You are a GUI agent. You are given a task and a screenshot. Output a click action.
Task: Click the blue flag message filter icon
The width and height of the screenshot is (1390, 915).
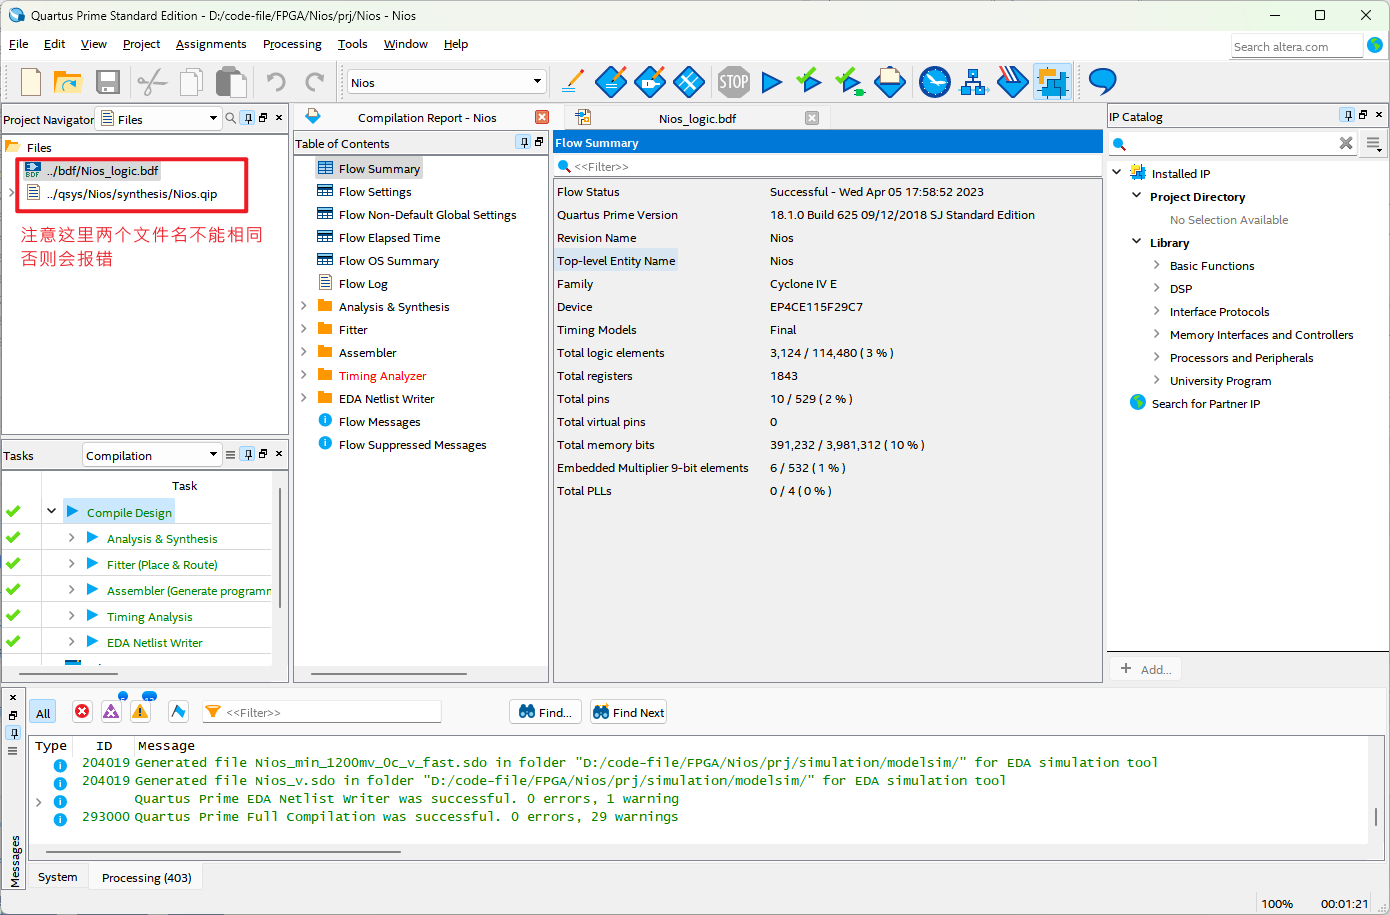178,711
